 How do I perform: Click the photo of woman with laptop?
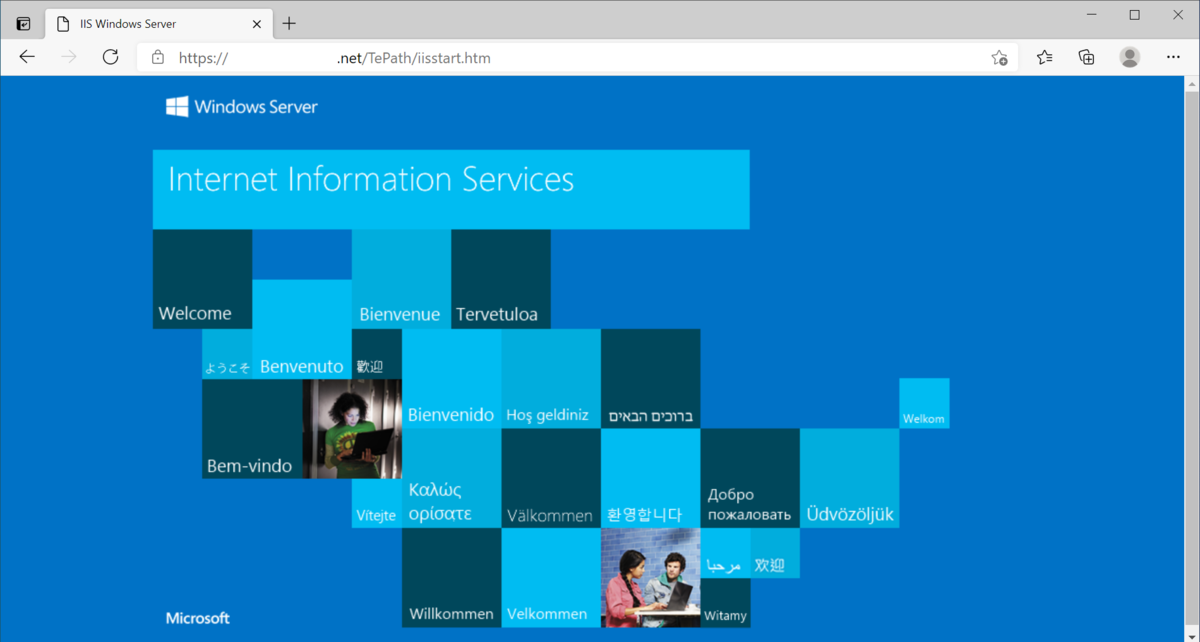[352, 429]
